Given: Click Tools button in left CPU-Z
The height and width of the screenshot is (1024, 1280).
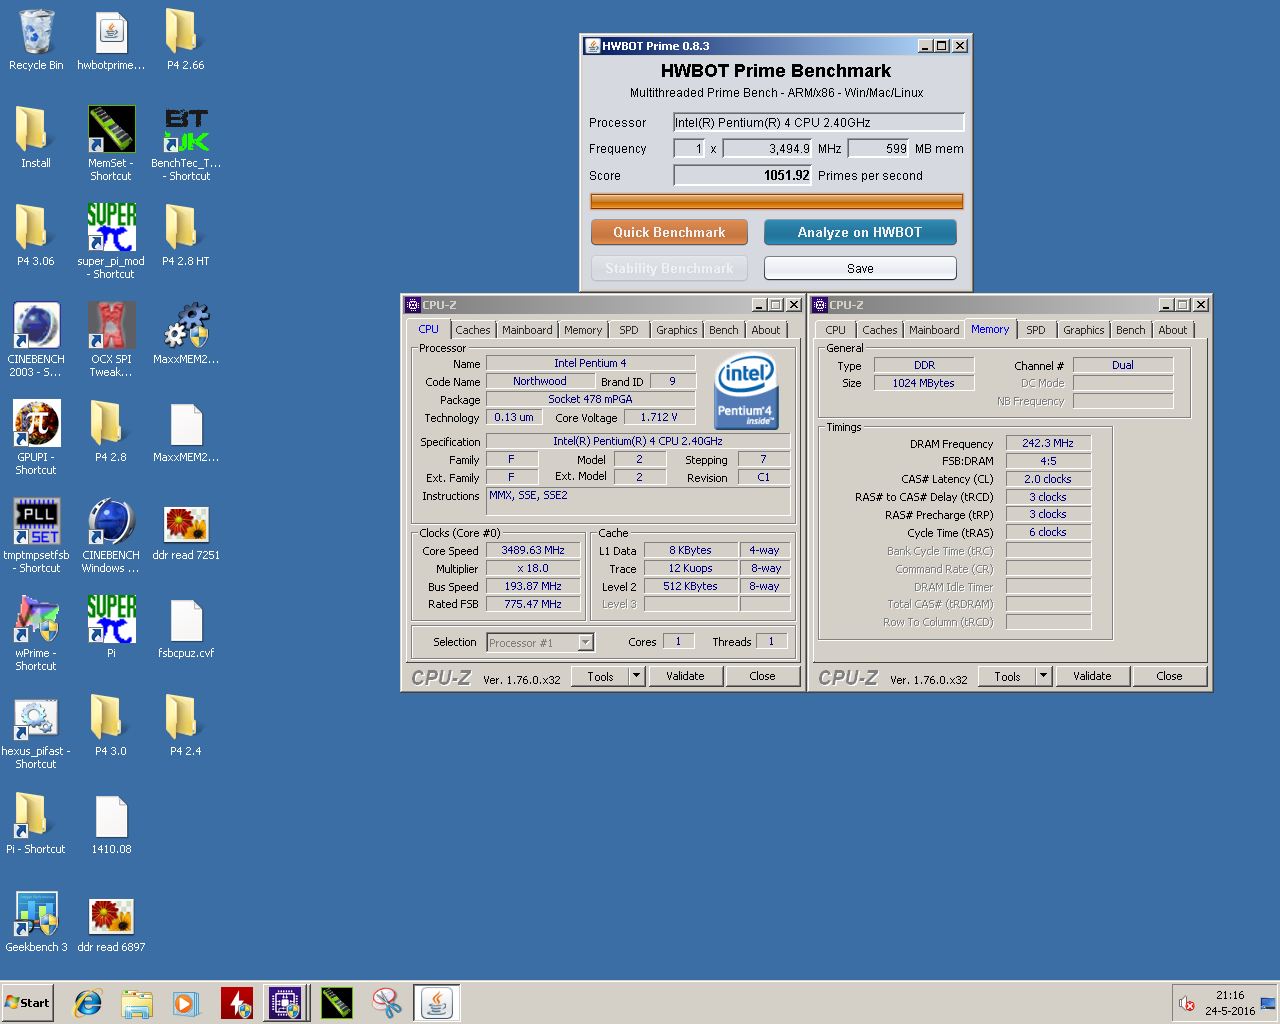Looking at the screenshot, I should coord(600,676).
